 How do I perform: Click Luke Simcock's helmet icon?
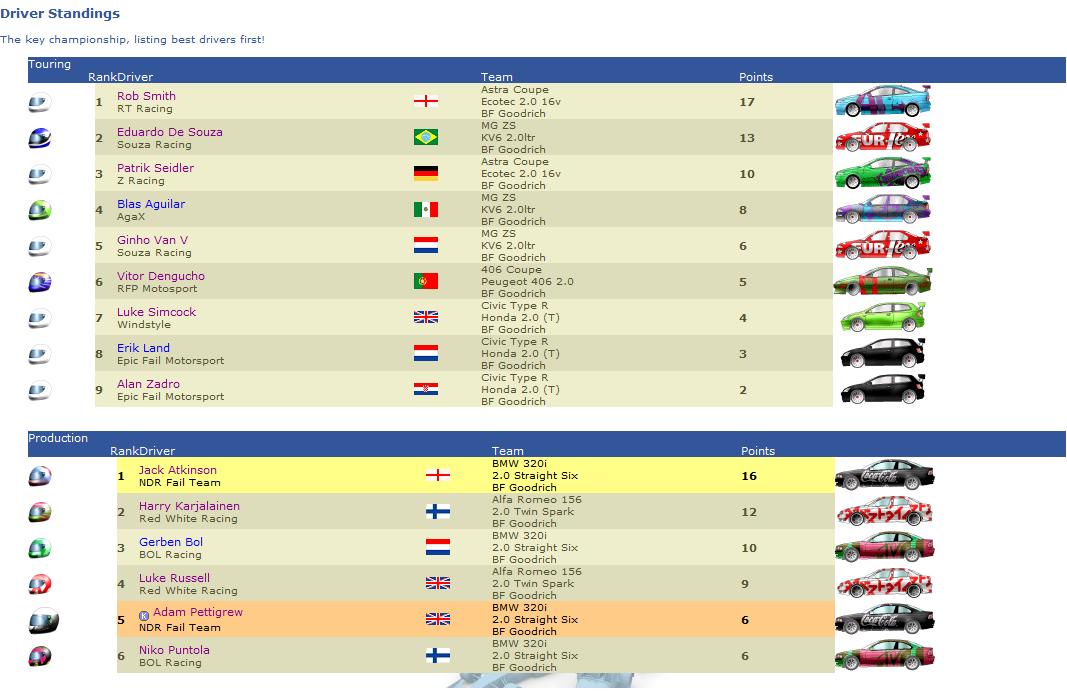click(39, 318)
